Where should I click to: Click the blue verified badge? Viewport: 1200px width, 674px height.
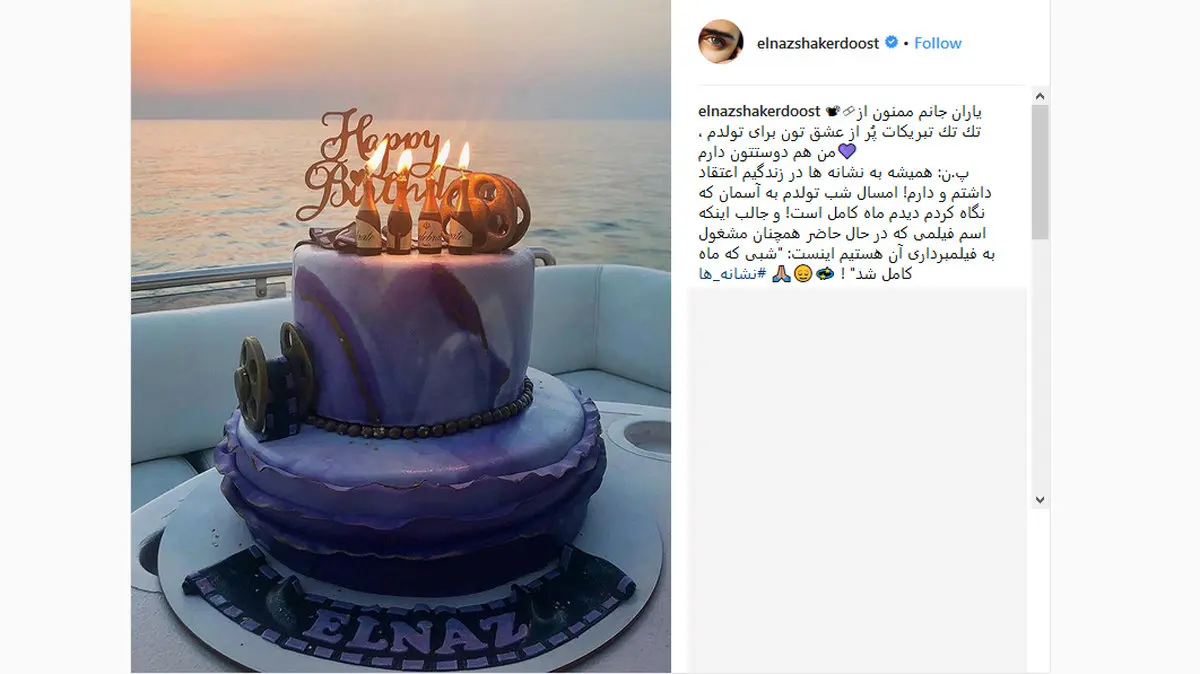point(891,43)
